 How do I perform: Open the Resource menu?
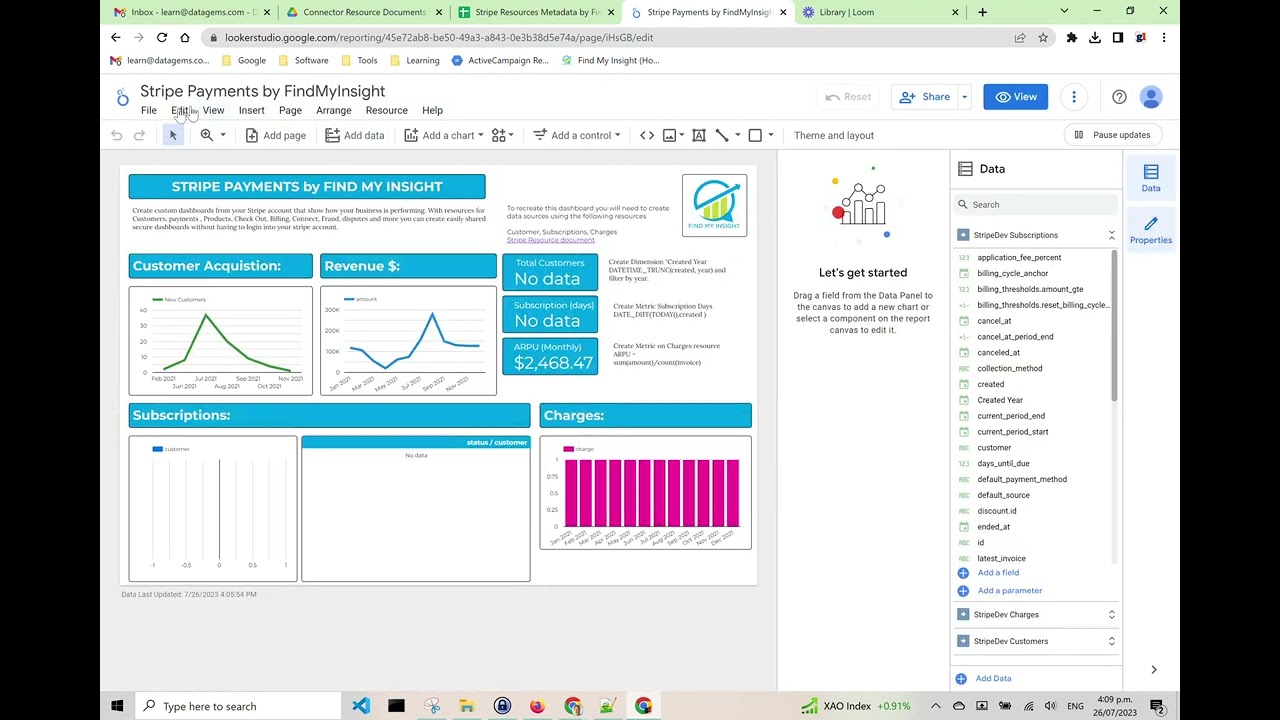click(x=386, y=110)
